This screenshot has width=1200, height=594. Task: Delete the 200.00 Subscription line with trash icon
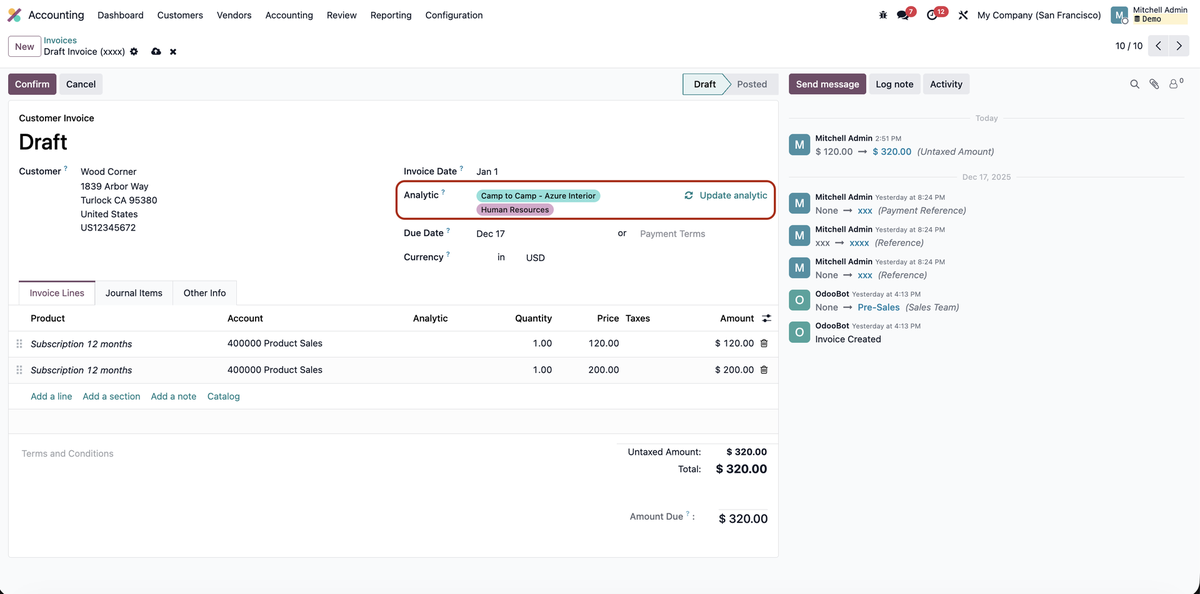point(763,369)
